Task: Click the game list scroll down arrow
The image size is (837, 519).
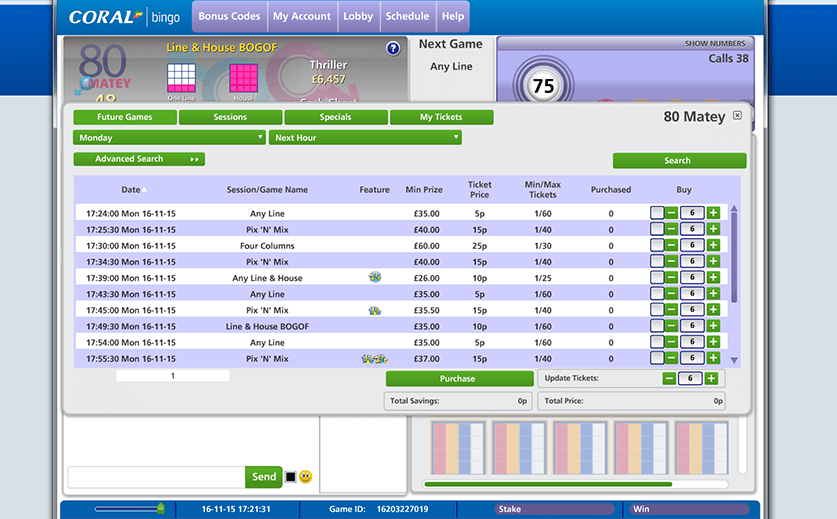Action: [734, 360]
